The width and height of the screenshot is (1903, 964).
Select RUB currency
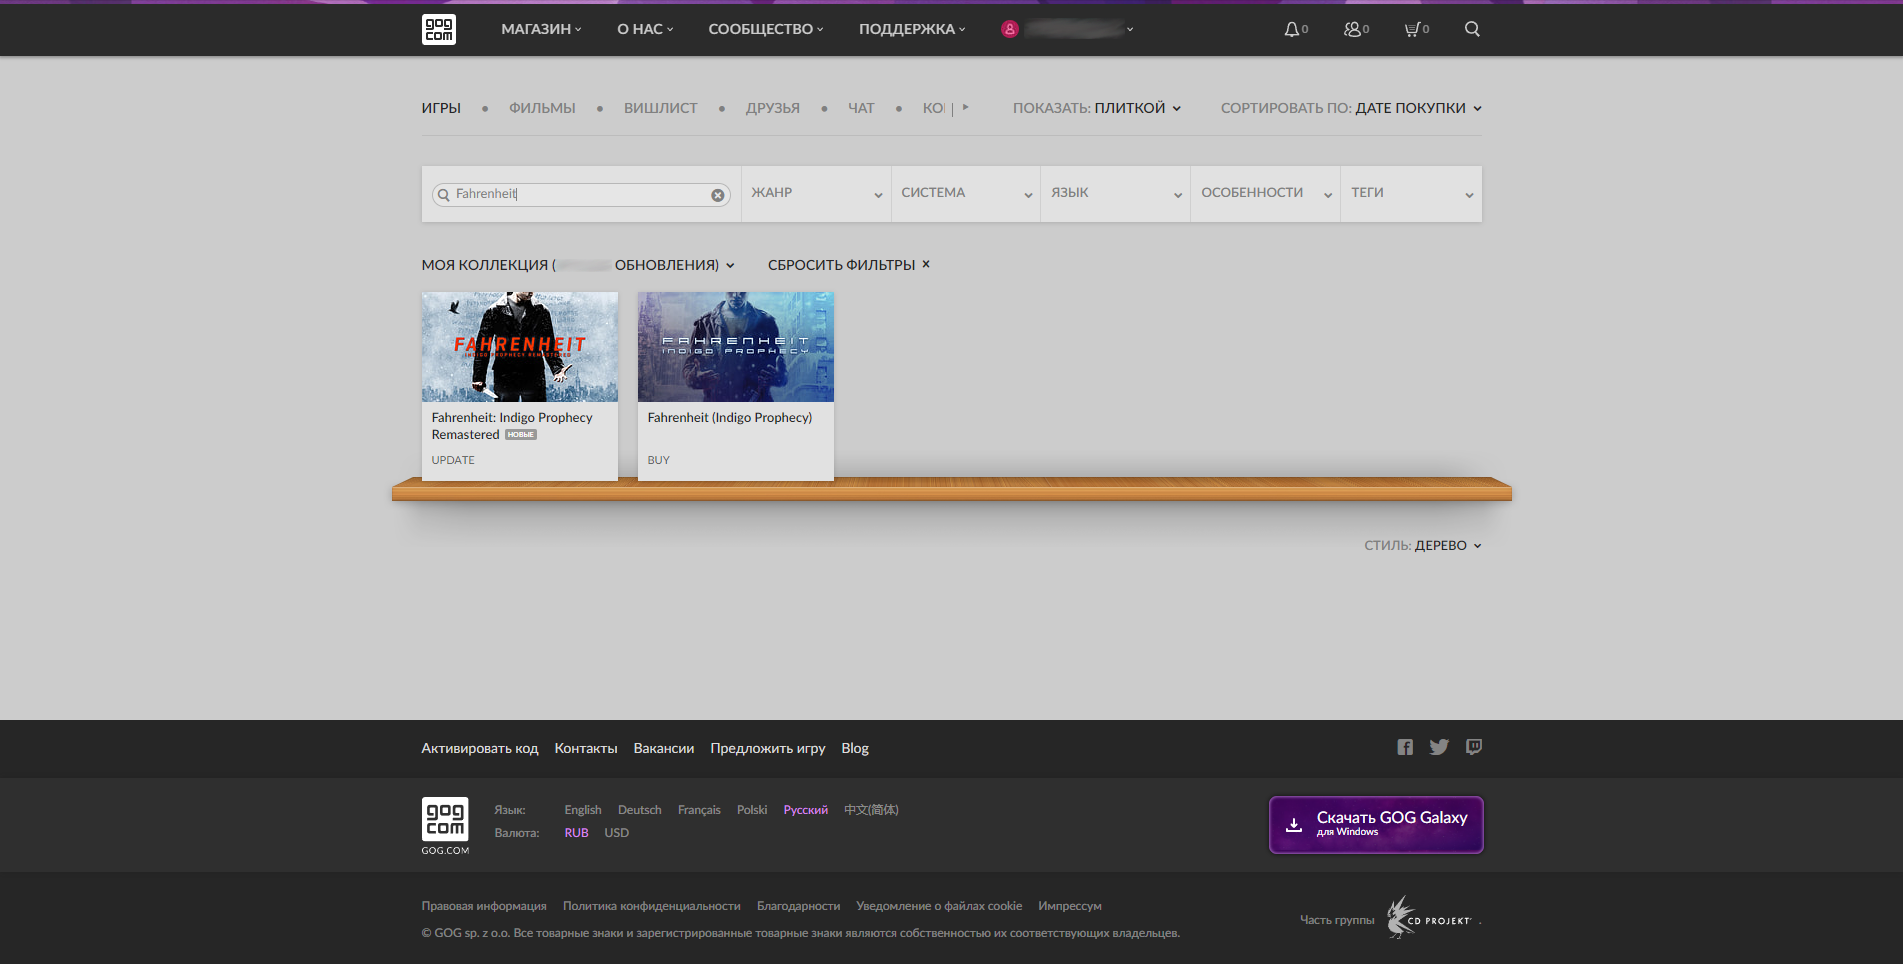coord(577,833)
